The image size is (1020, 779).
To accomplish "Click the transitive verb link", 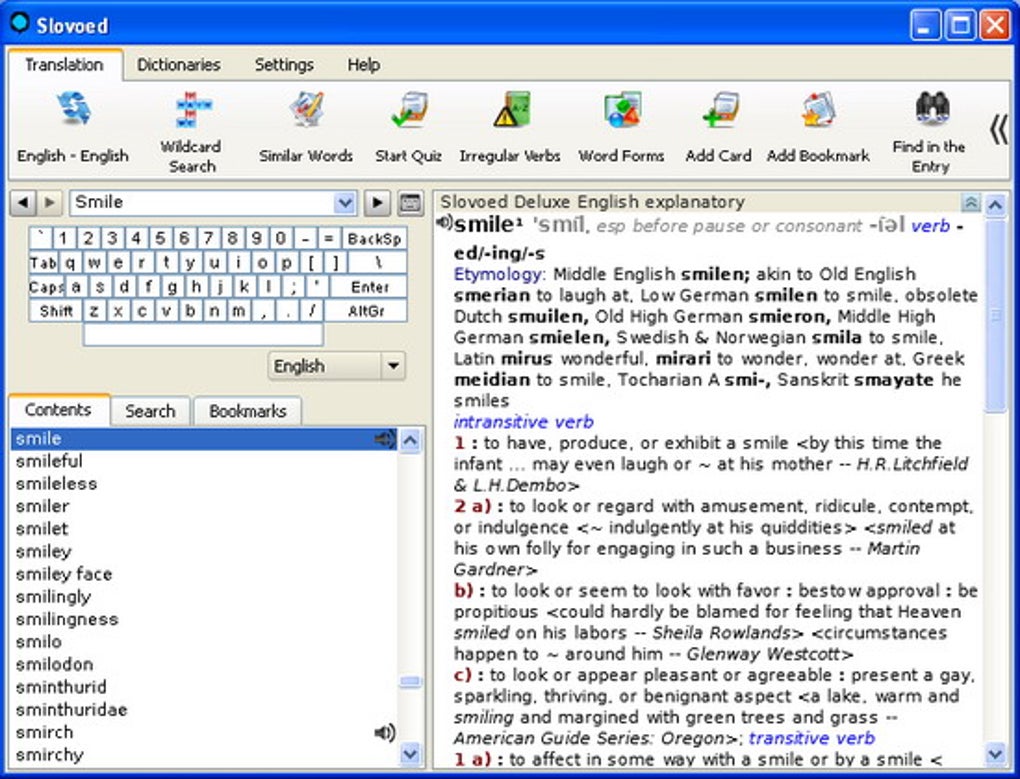I will point(812,738).
